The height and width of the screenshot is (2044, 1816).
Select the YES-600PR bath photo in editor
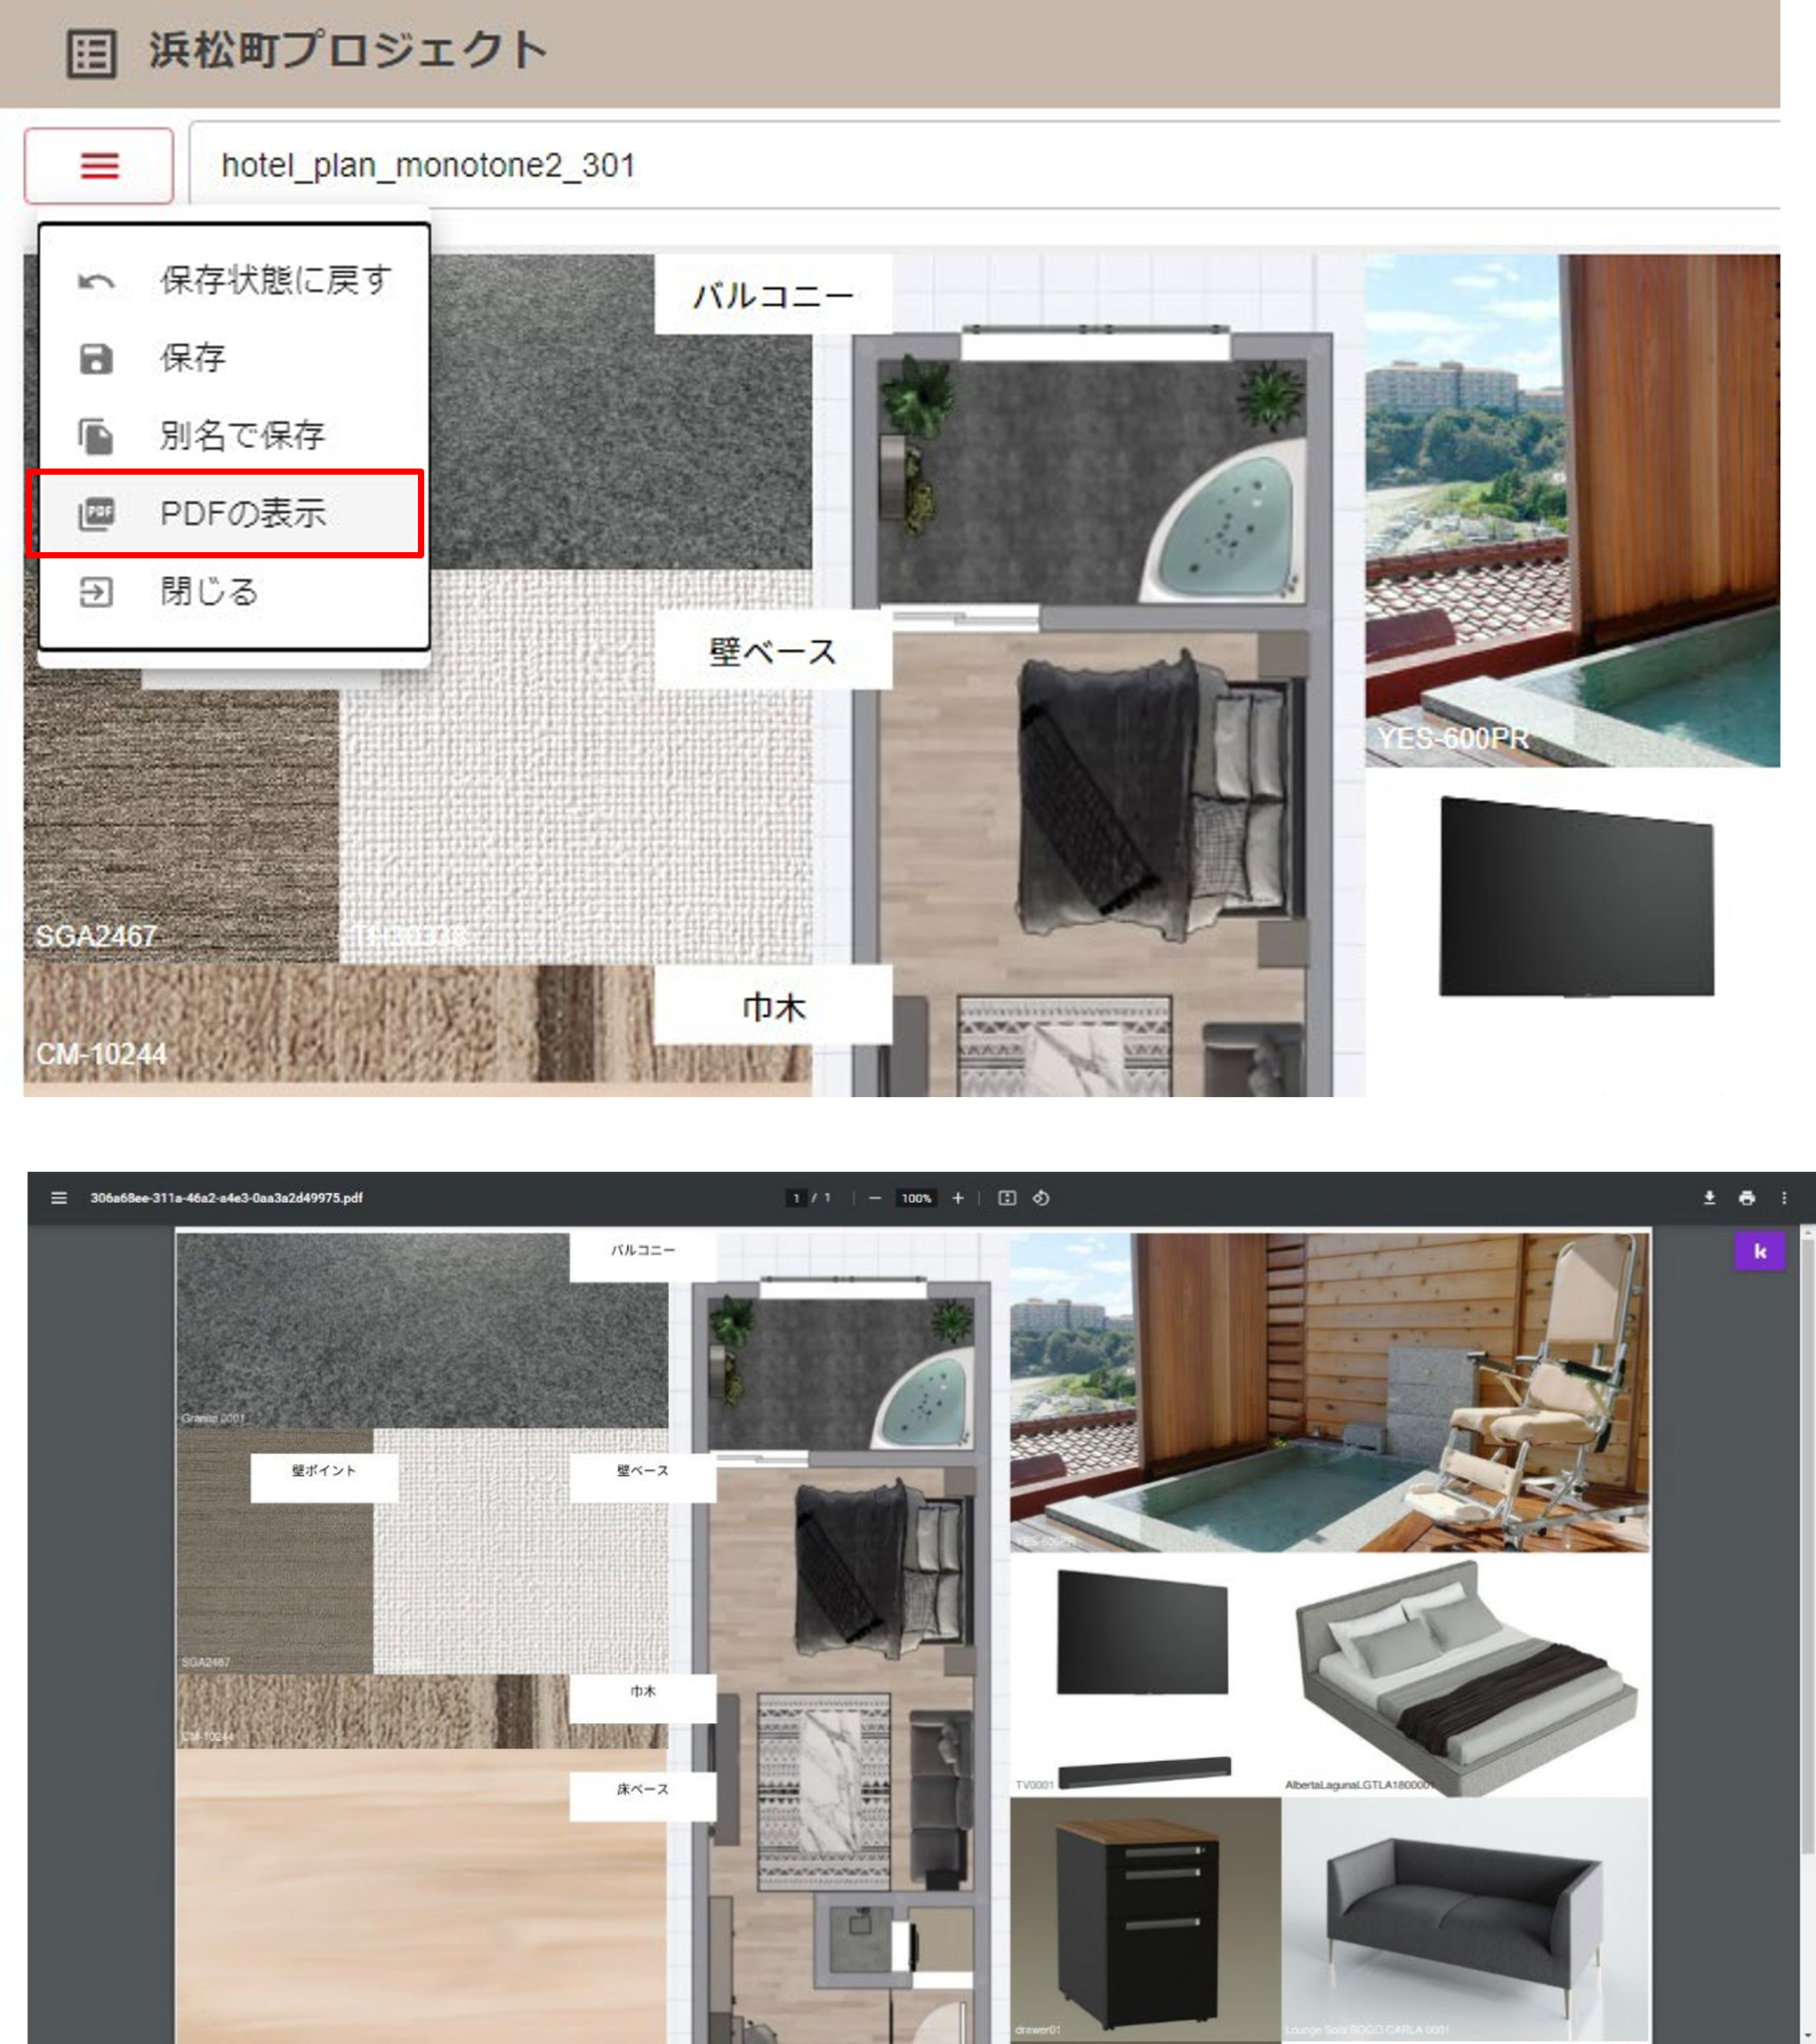click(1572, 510)
